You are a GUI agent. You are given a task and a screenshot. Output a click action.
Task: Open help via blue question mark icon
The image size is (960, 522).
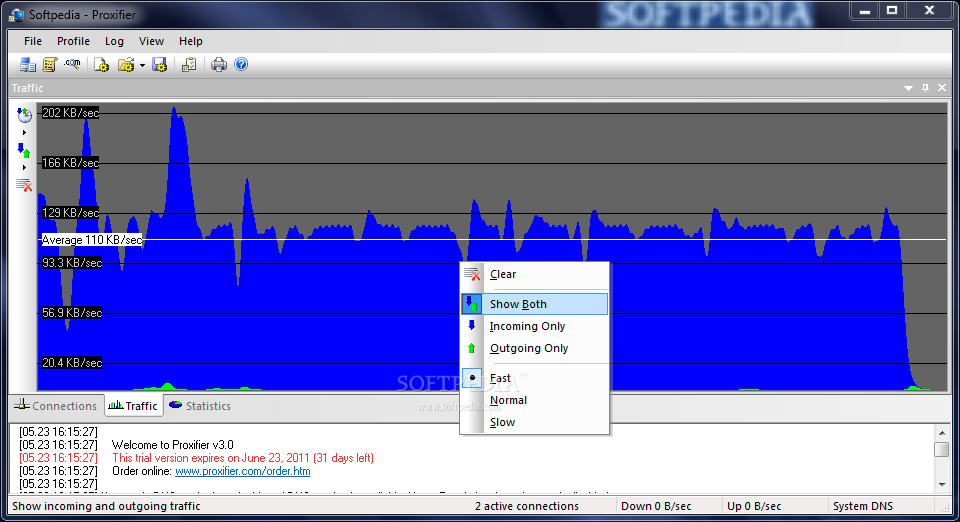(241, 64)
